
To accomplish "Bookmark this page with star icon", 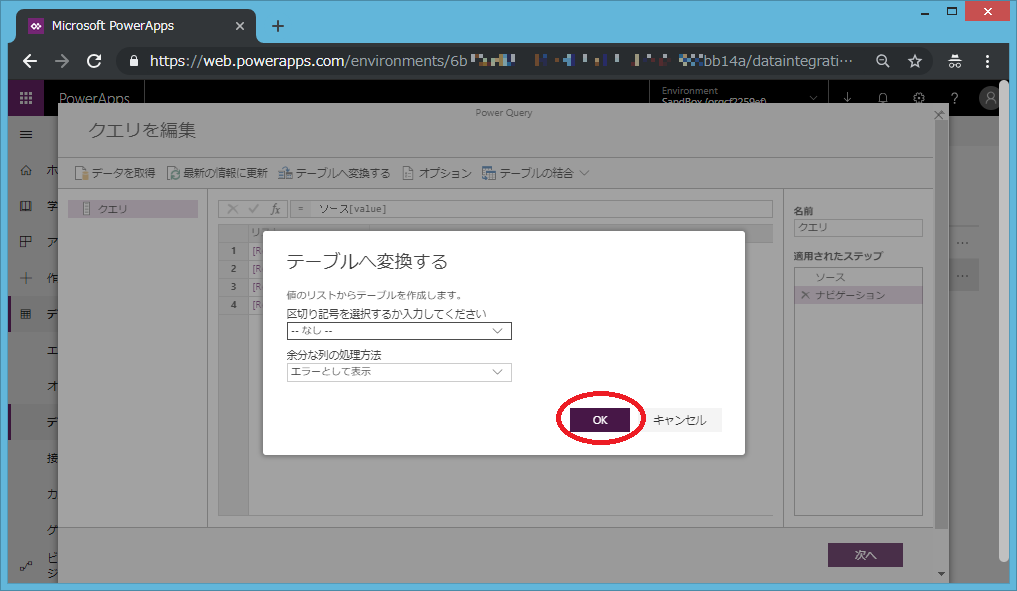I will [914, 61].
